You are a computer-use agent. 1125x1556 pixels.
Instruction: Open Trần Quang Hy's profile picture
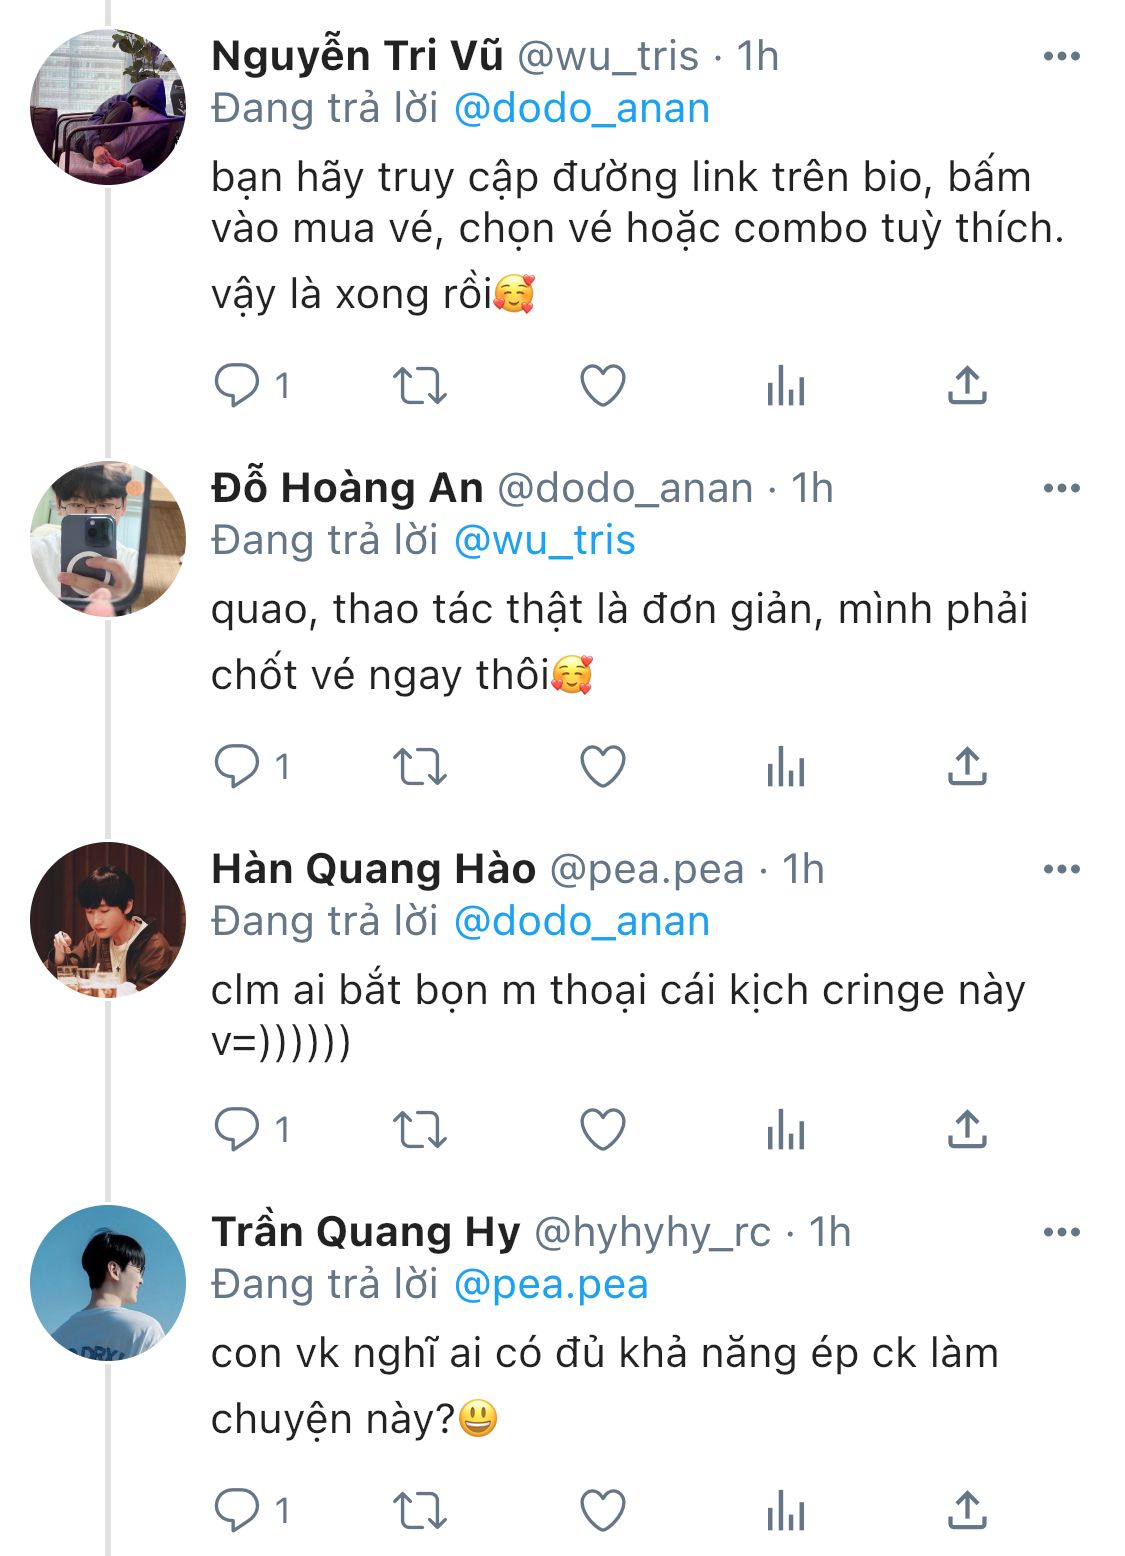(108, 1283)
